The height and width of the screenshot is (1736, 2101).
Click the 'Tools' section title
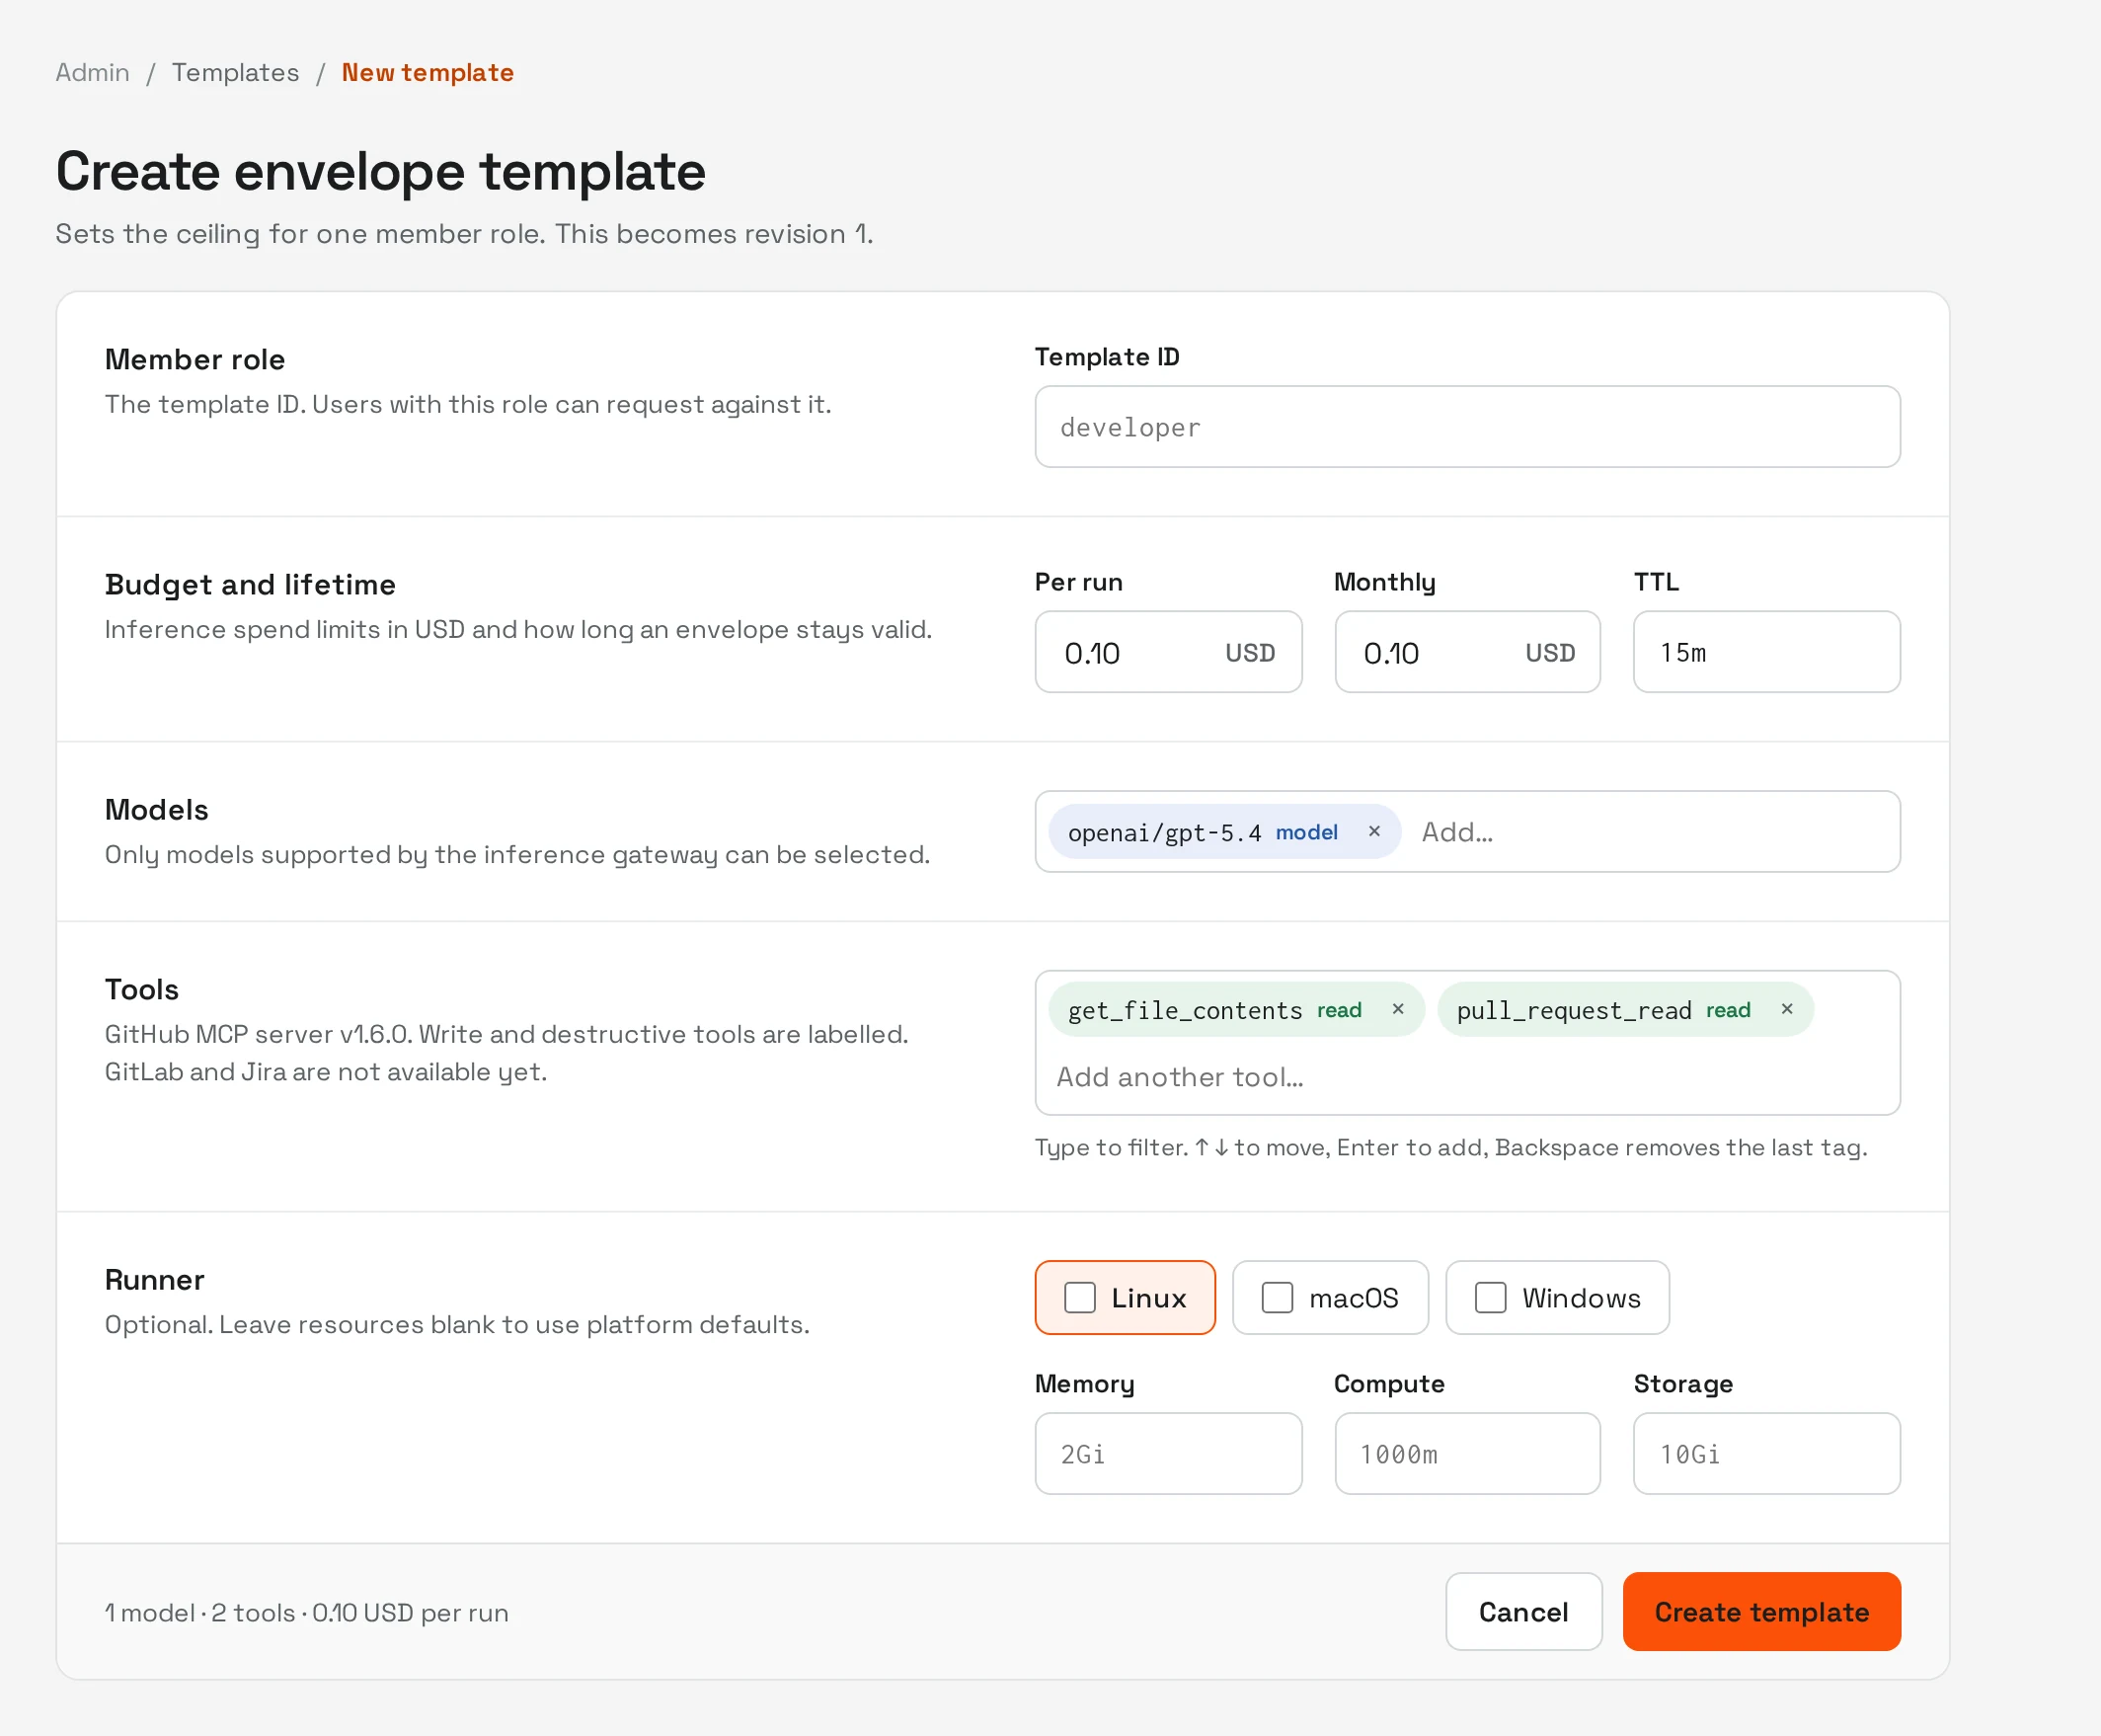click(141, 989)
